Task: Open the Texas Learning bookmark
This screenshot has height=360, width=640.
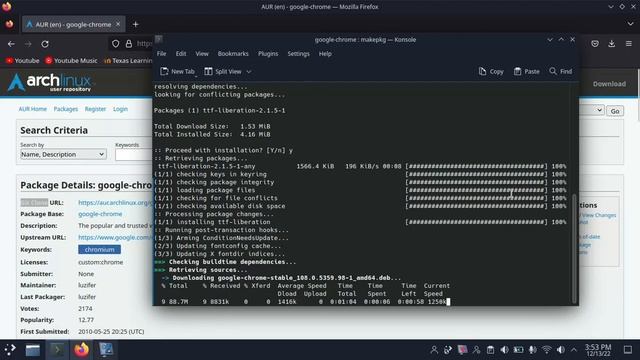Action: coord(128,60)
